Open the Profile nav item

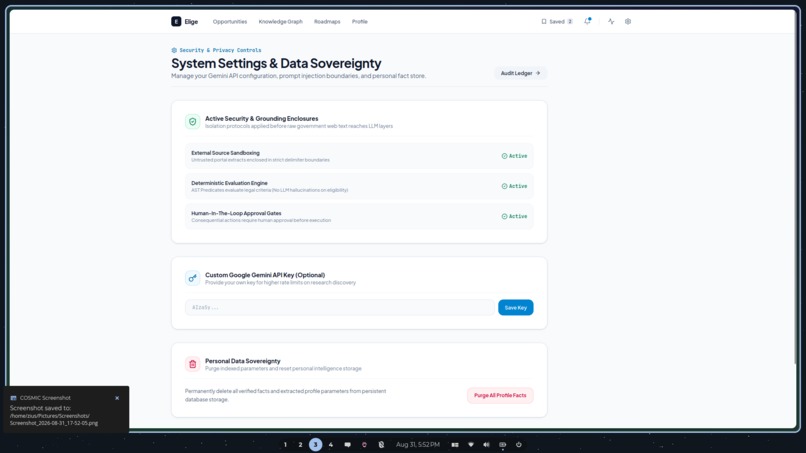click(359, 22)
